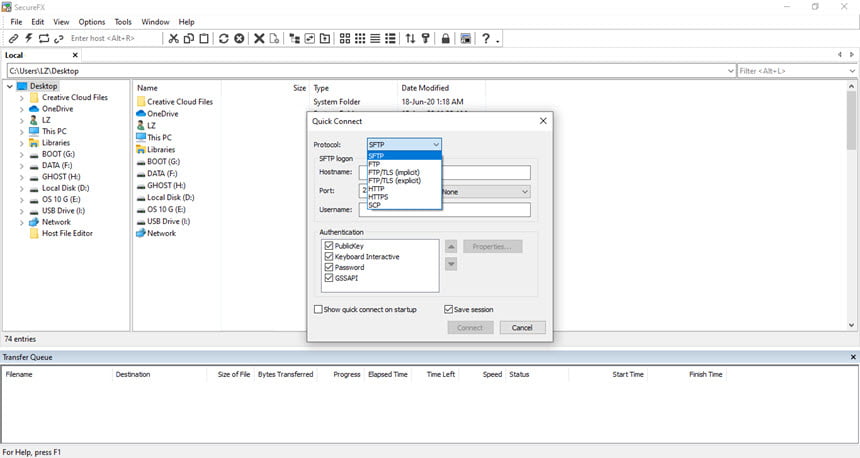Toggle the folder tree view icon
The image size is (860, 458).
(295, 38)
